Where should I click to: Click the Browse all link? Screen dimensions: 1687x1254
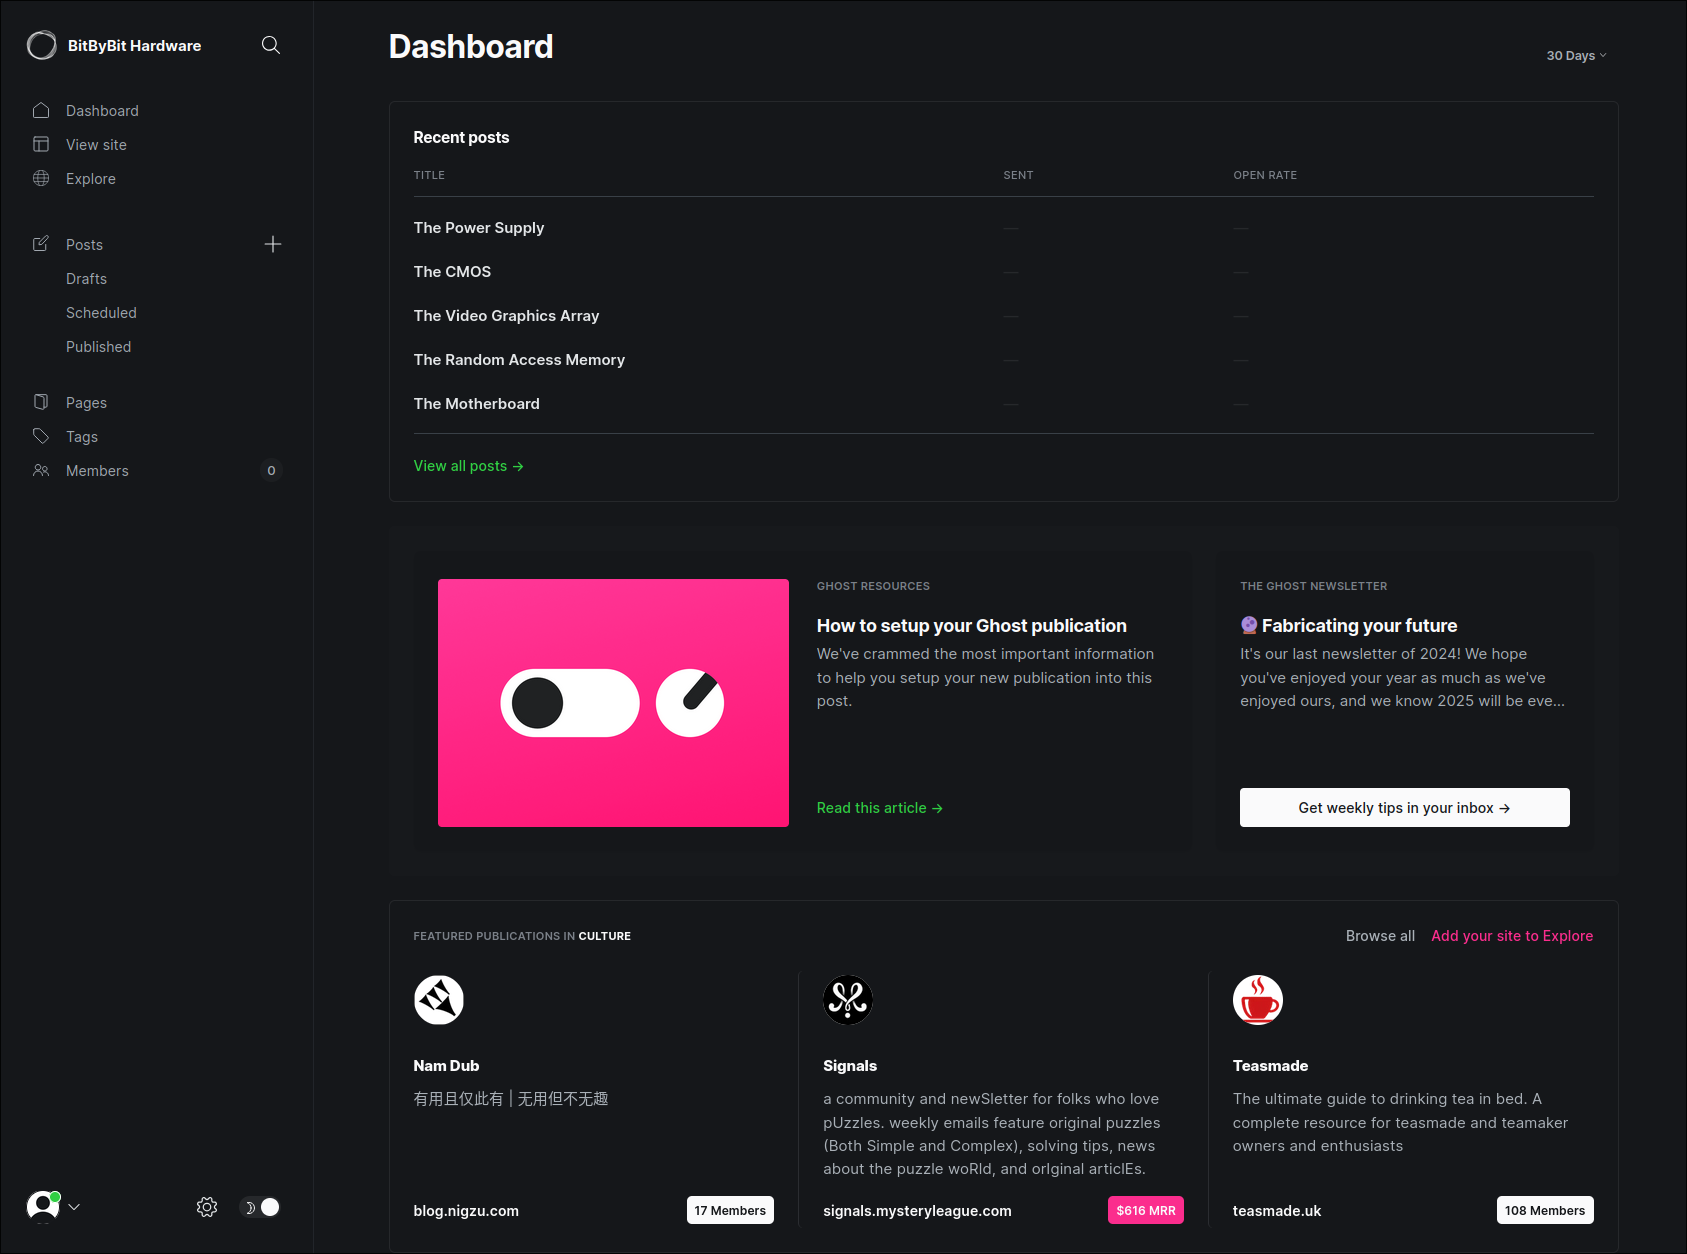tap(1380, 936)
